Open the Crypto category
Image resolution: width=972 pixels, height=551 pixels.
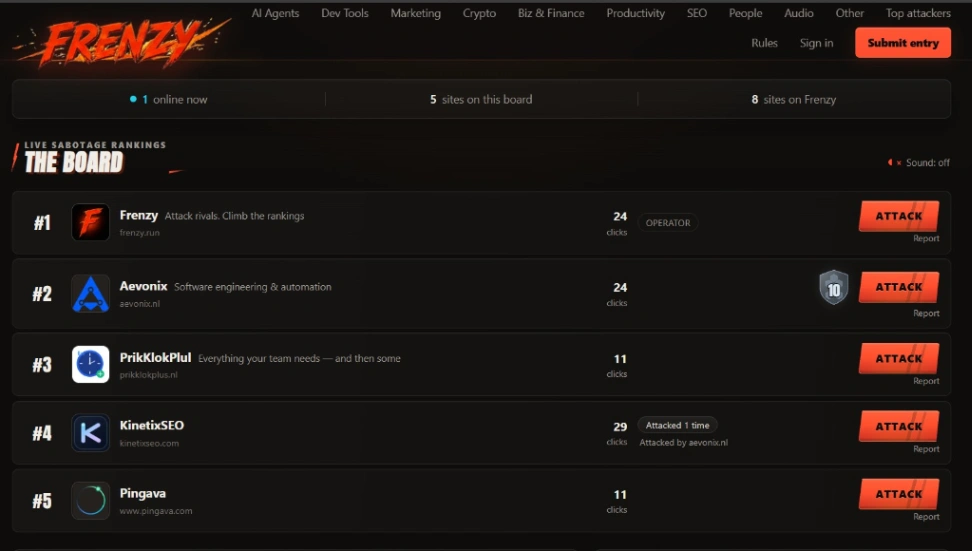point(479,13)
